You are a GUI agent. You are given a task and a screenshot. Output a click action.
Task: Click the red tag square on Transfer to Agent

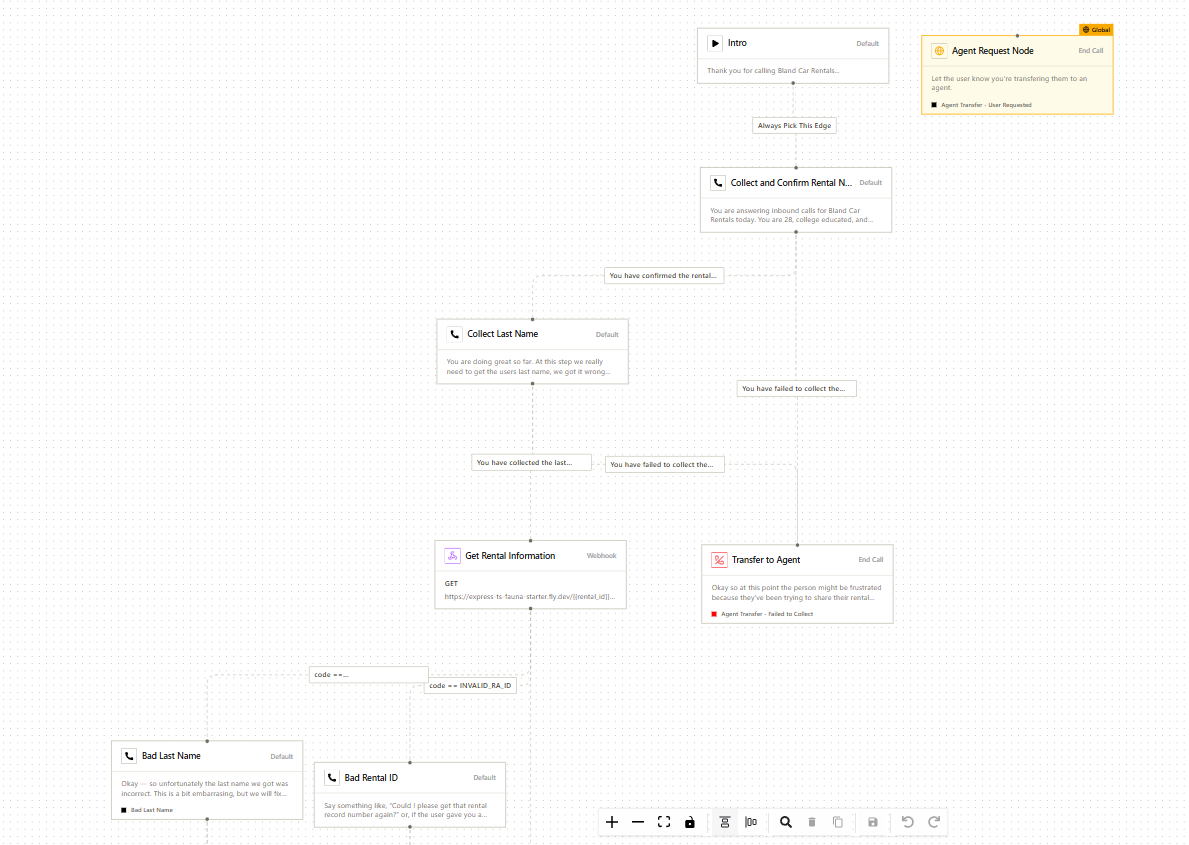point(714,614)
